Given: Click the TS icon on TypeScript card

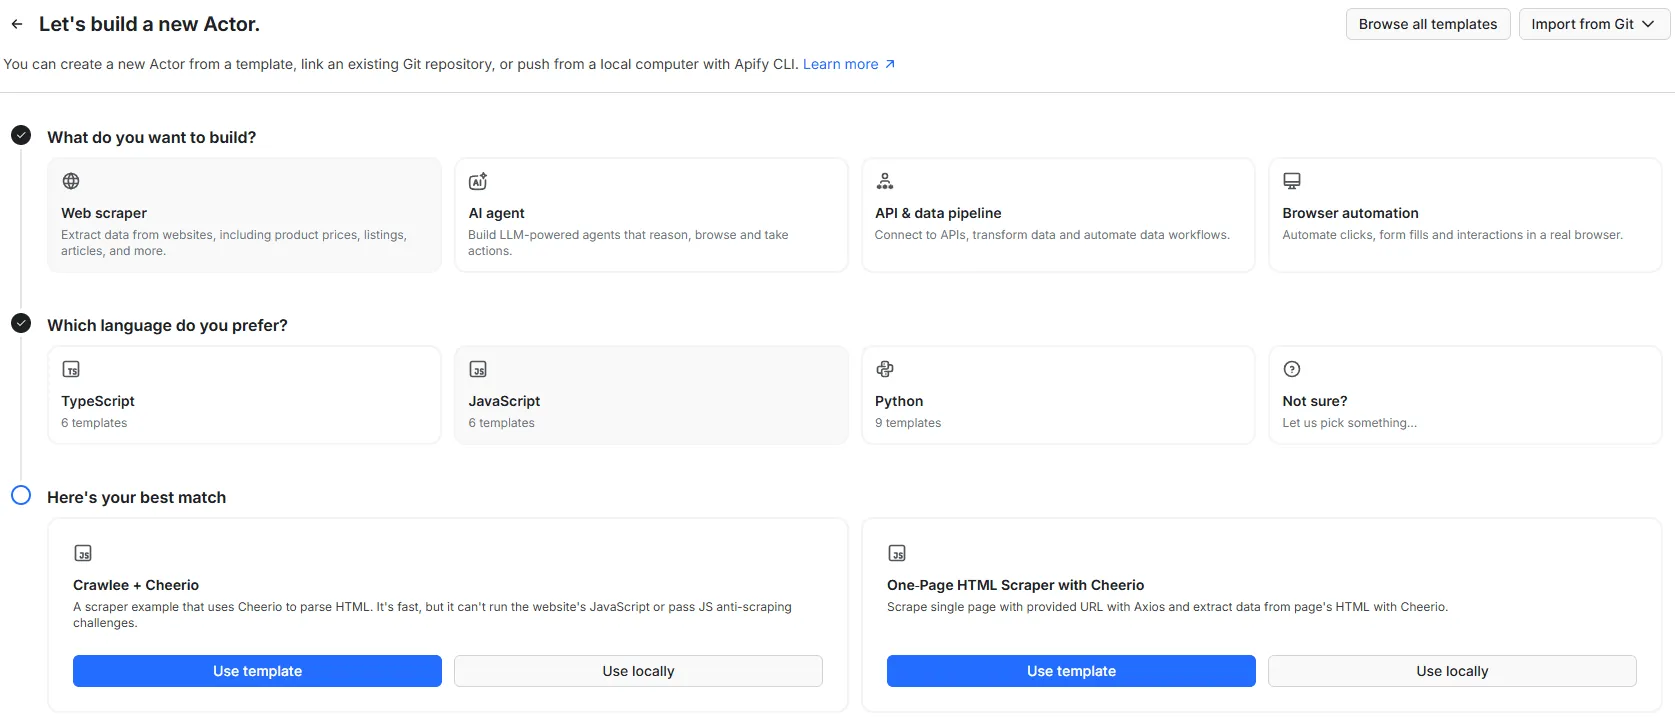Looking at the screenshot, I should [x=71, y=369].
